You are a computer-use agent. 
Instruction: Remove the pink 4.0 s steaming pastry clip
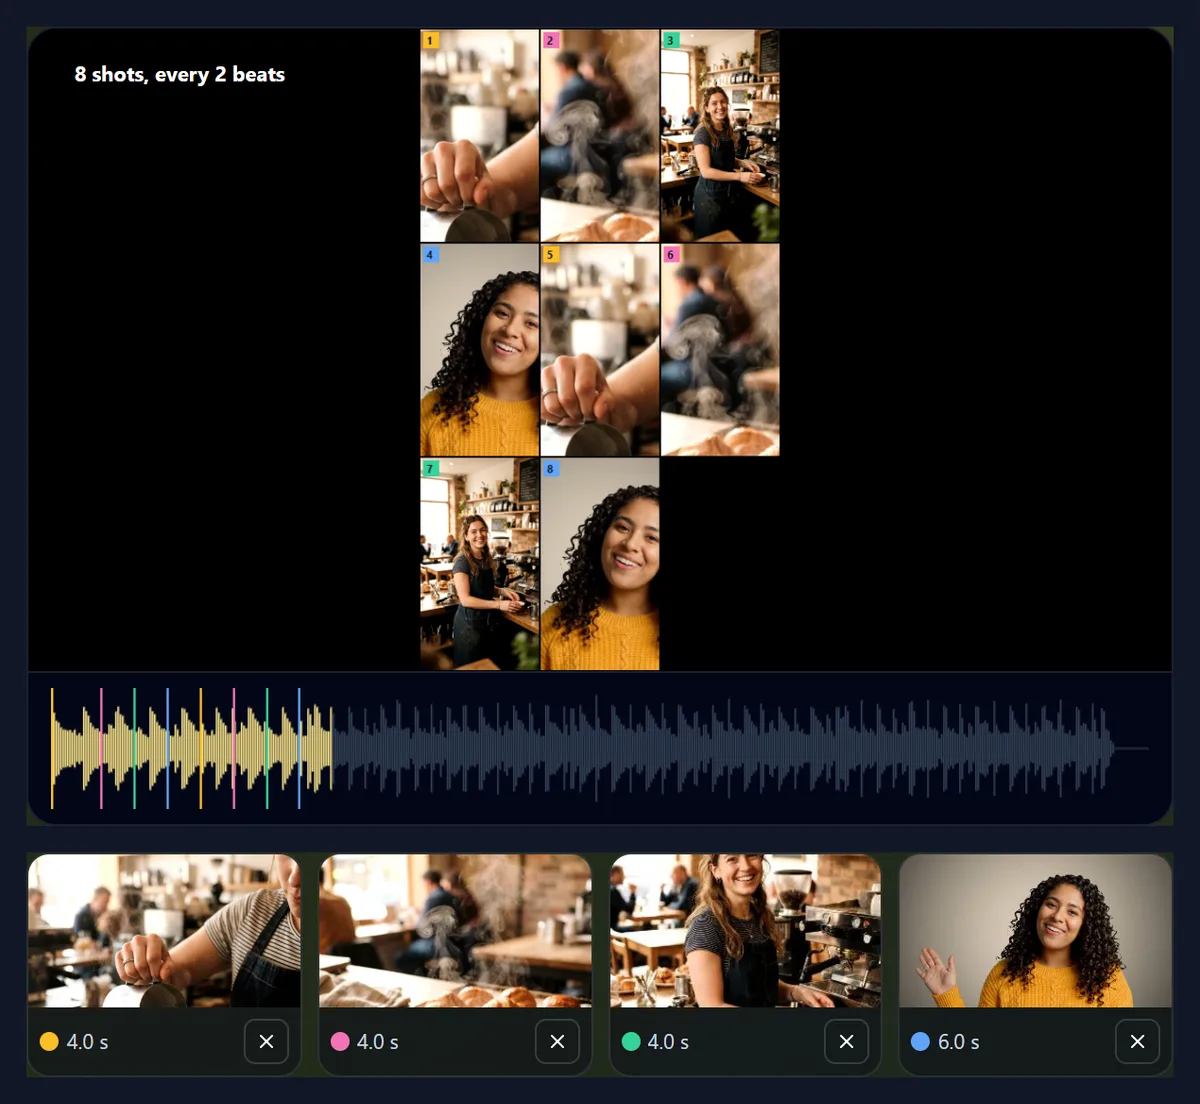click(x=557, y=1042)
